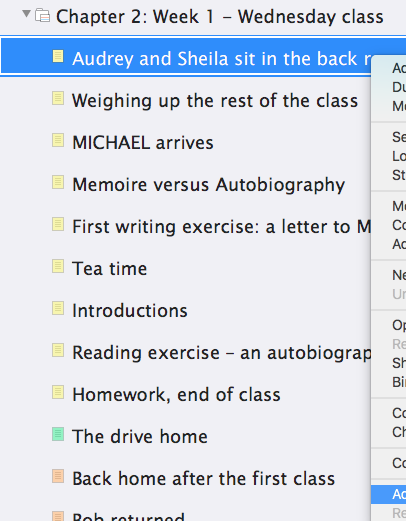Collapse the Chapter 2 disclosure triangle

pos(26,14)
